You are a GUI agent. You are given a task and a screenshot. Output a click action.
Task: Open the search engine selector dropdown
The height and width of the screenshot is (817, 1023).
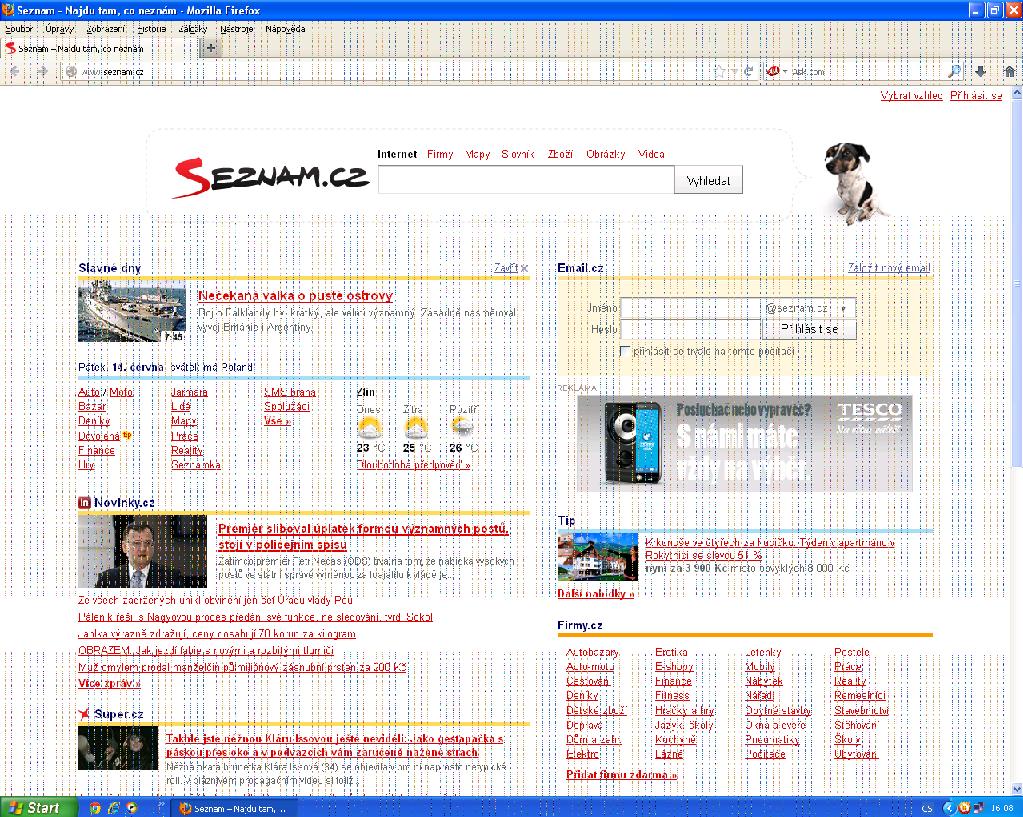[776, 72]
